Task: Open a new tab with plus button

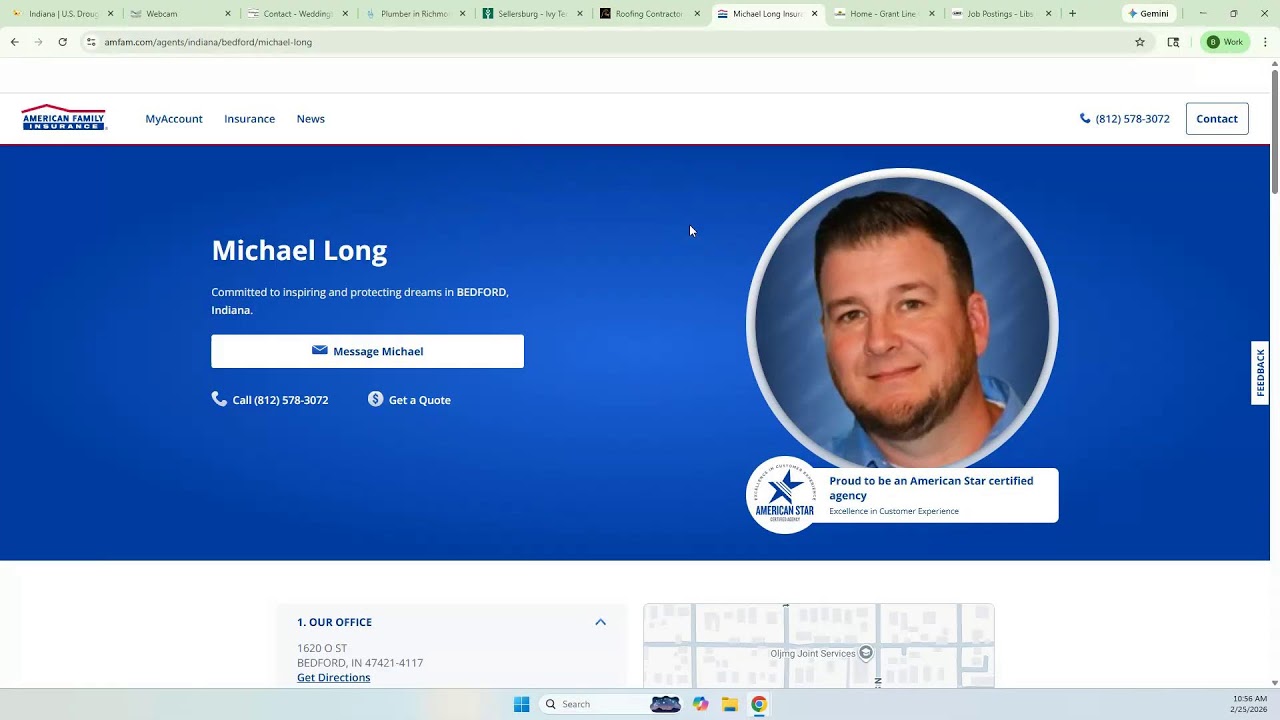Action: click(x=1072, y=14)
